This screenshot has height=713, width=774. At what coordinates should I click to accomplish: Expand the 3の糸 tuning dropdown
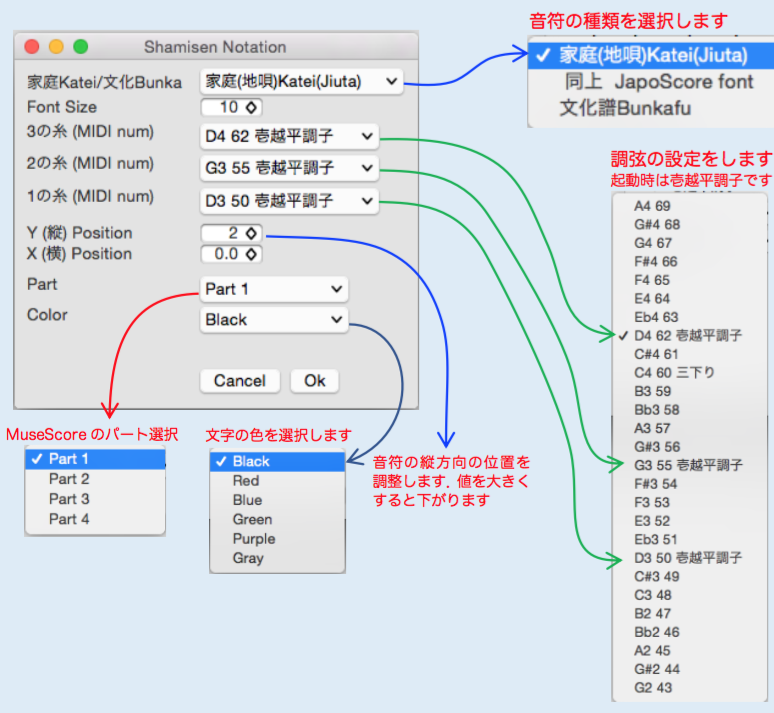pyautogui.click(x=289, y=136)
